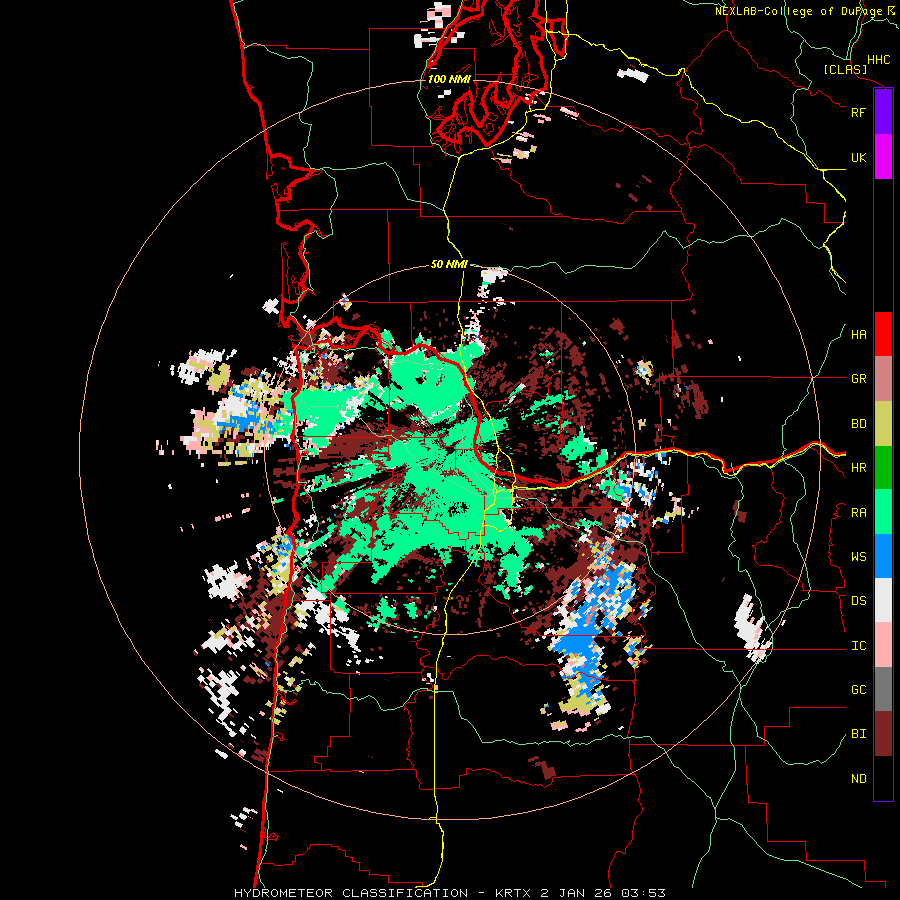900x900 pixels.
Task: Click the RA legend label
Action: pos(858,513)
